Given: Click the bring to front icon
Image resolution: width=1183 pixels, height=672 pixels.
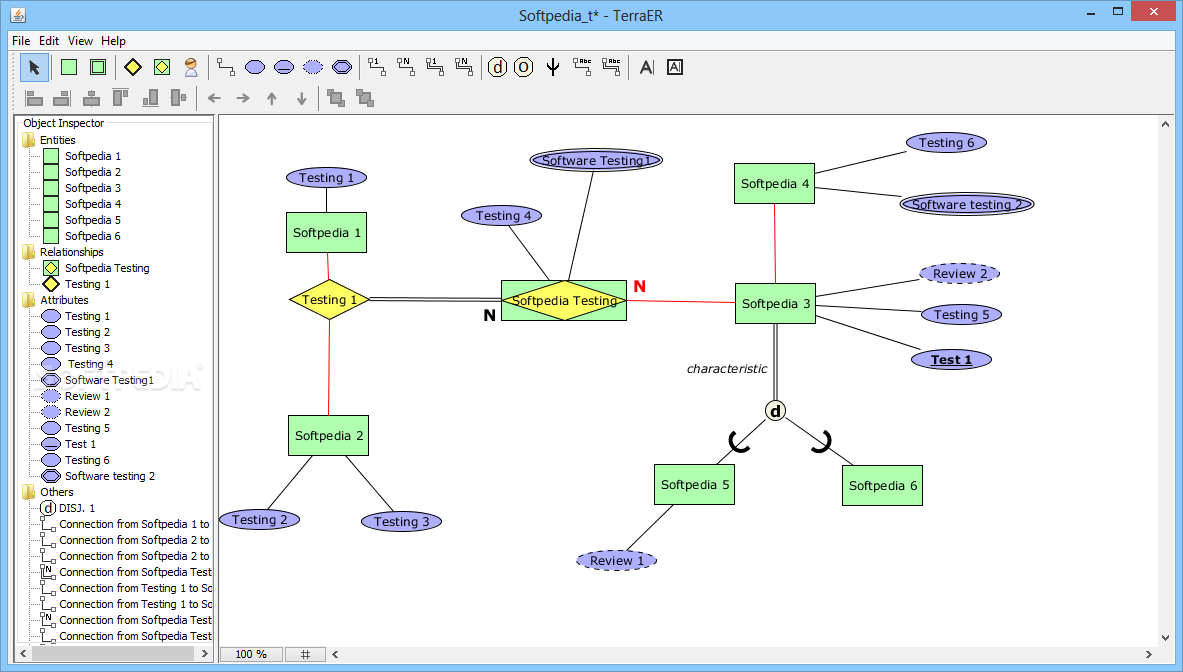Looking at the screenshot, I should pos(336,98).
